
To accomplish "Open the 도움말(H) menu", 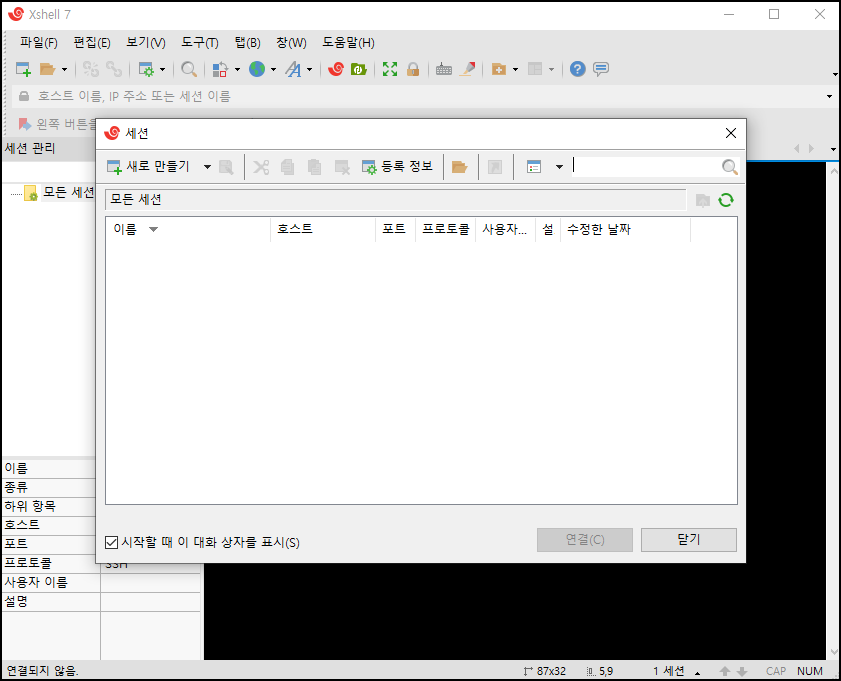I will pos(348,42).
